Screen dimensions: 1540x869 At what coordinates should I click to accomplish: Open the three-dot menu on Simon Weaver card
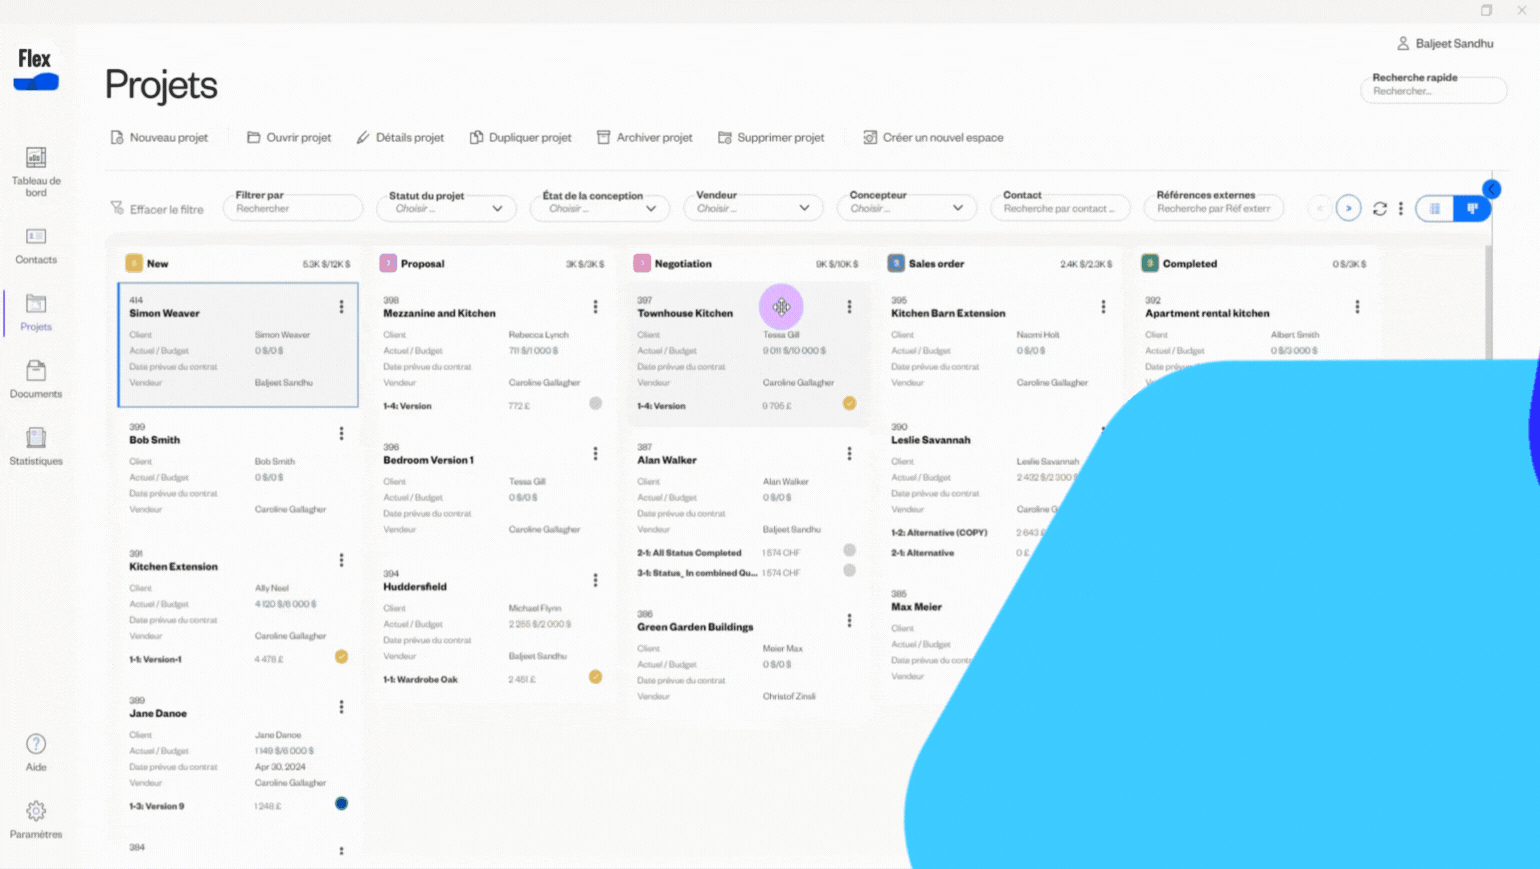click(x=342, y=307)
